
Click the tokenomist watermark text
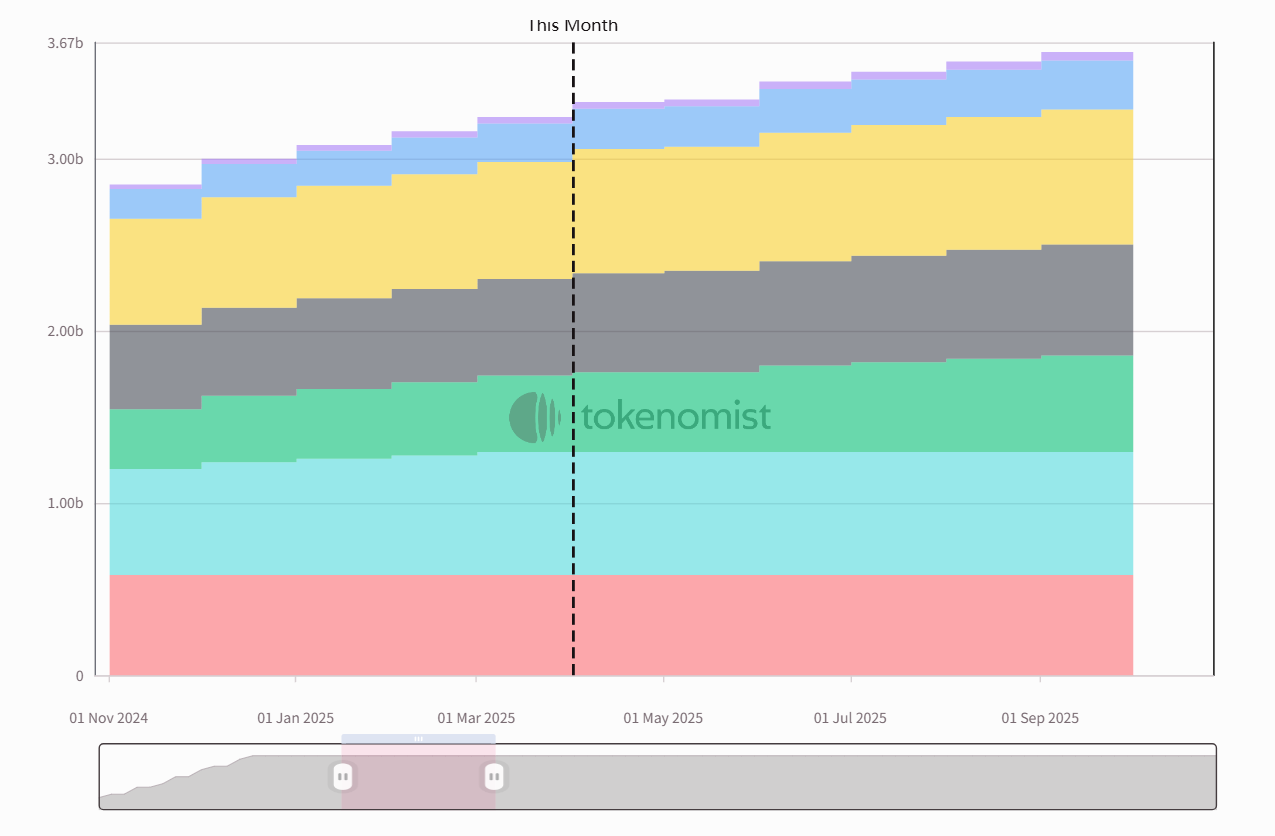click(x=676, y=416)
